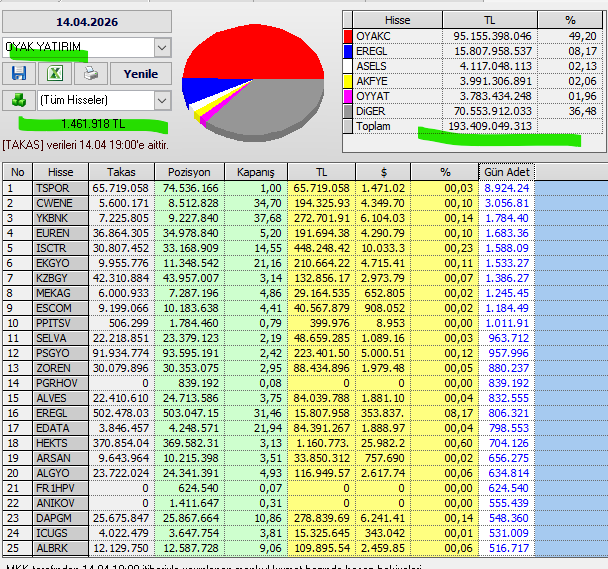Viewport: 608px width, 569px height.
Task: Select the PPITSV stock cell
Action: tap(60, 323)
